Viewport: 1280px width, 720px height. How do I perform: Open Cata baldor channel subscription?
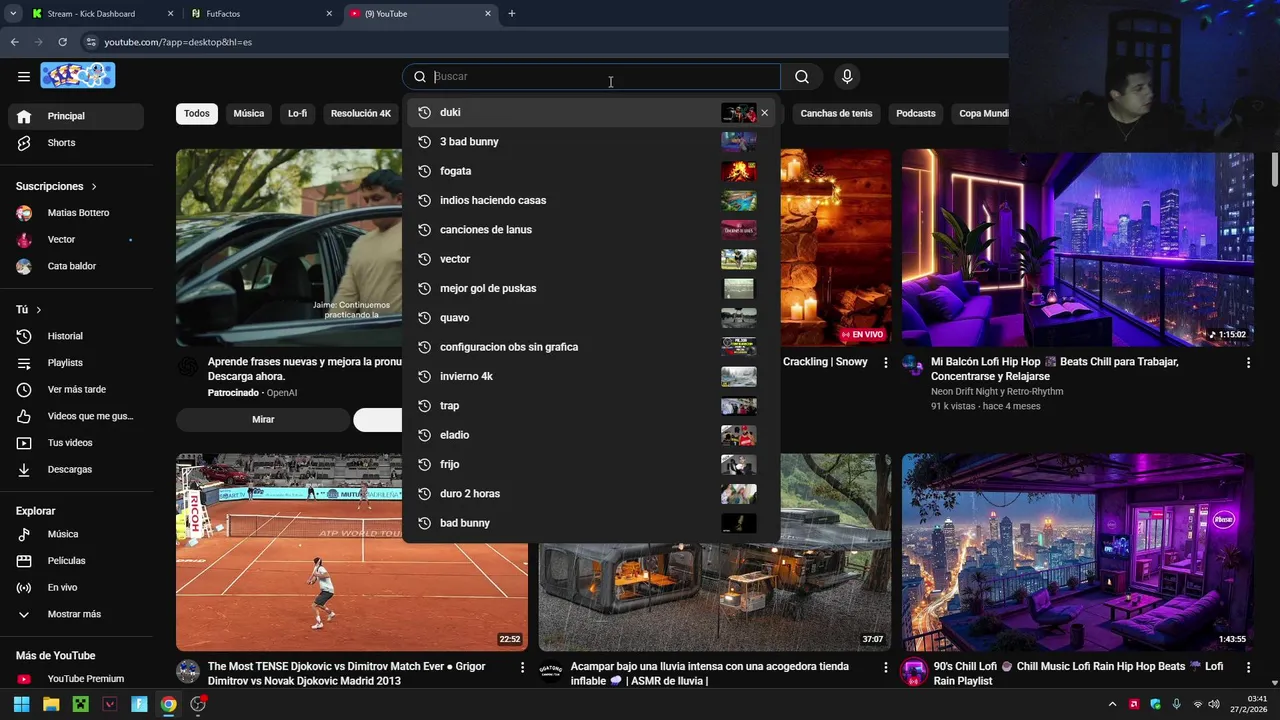pyautogui.click(x=76, y=266)
